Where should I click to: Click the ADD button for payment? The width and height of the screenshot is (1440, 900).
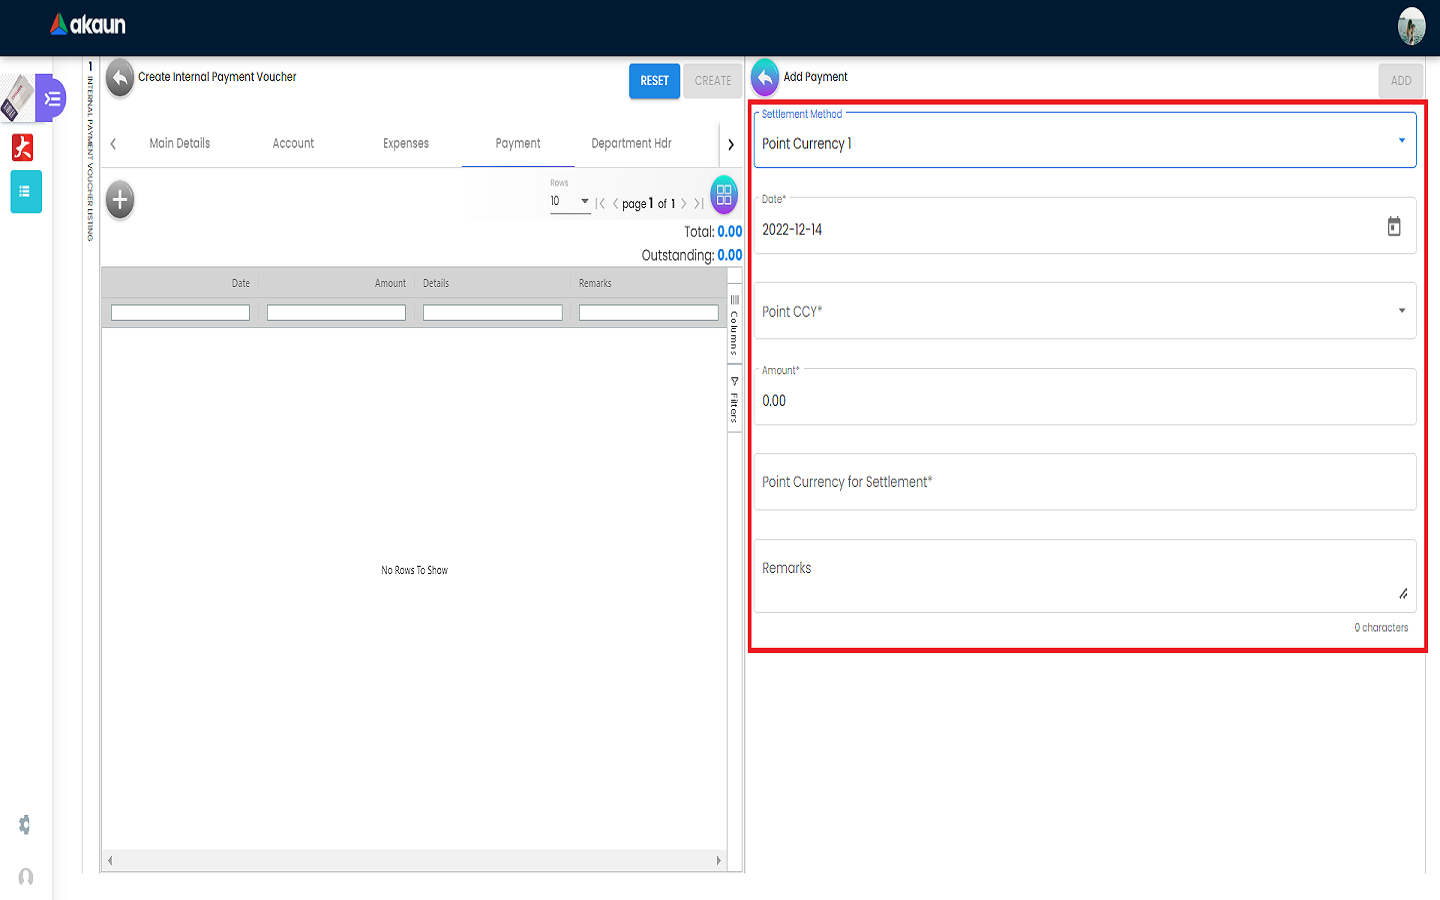tap(1400, 81)
